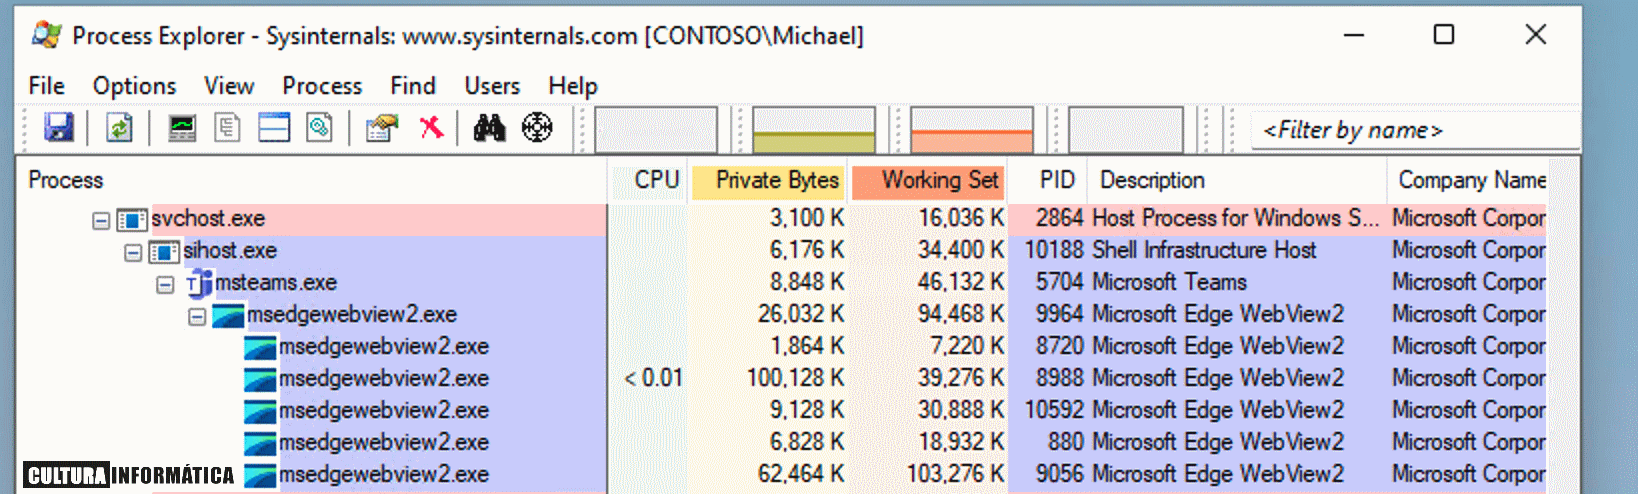Collapse the svchost.exe tree node
The width and height of the screenshot is (1638, 494).
tap(101, 220)
